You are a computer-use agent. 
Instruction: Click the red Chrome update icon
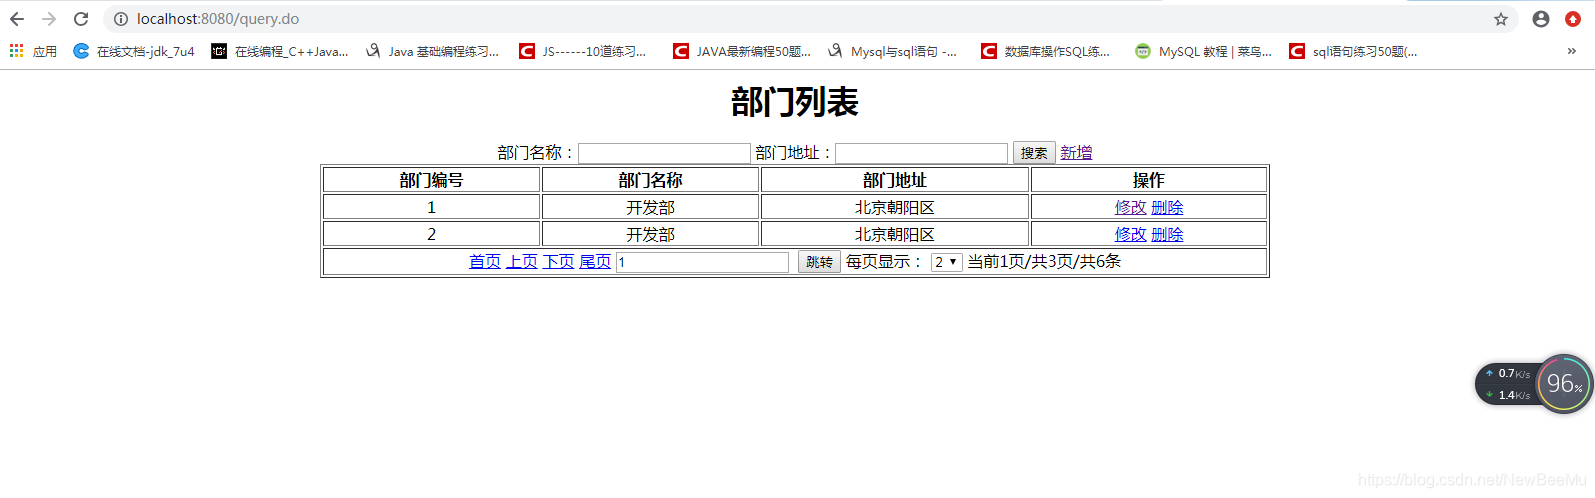point(1573,19)
